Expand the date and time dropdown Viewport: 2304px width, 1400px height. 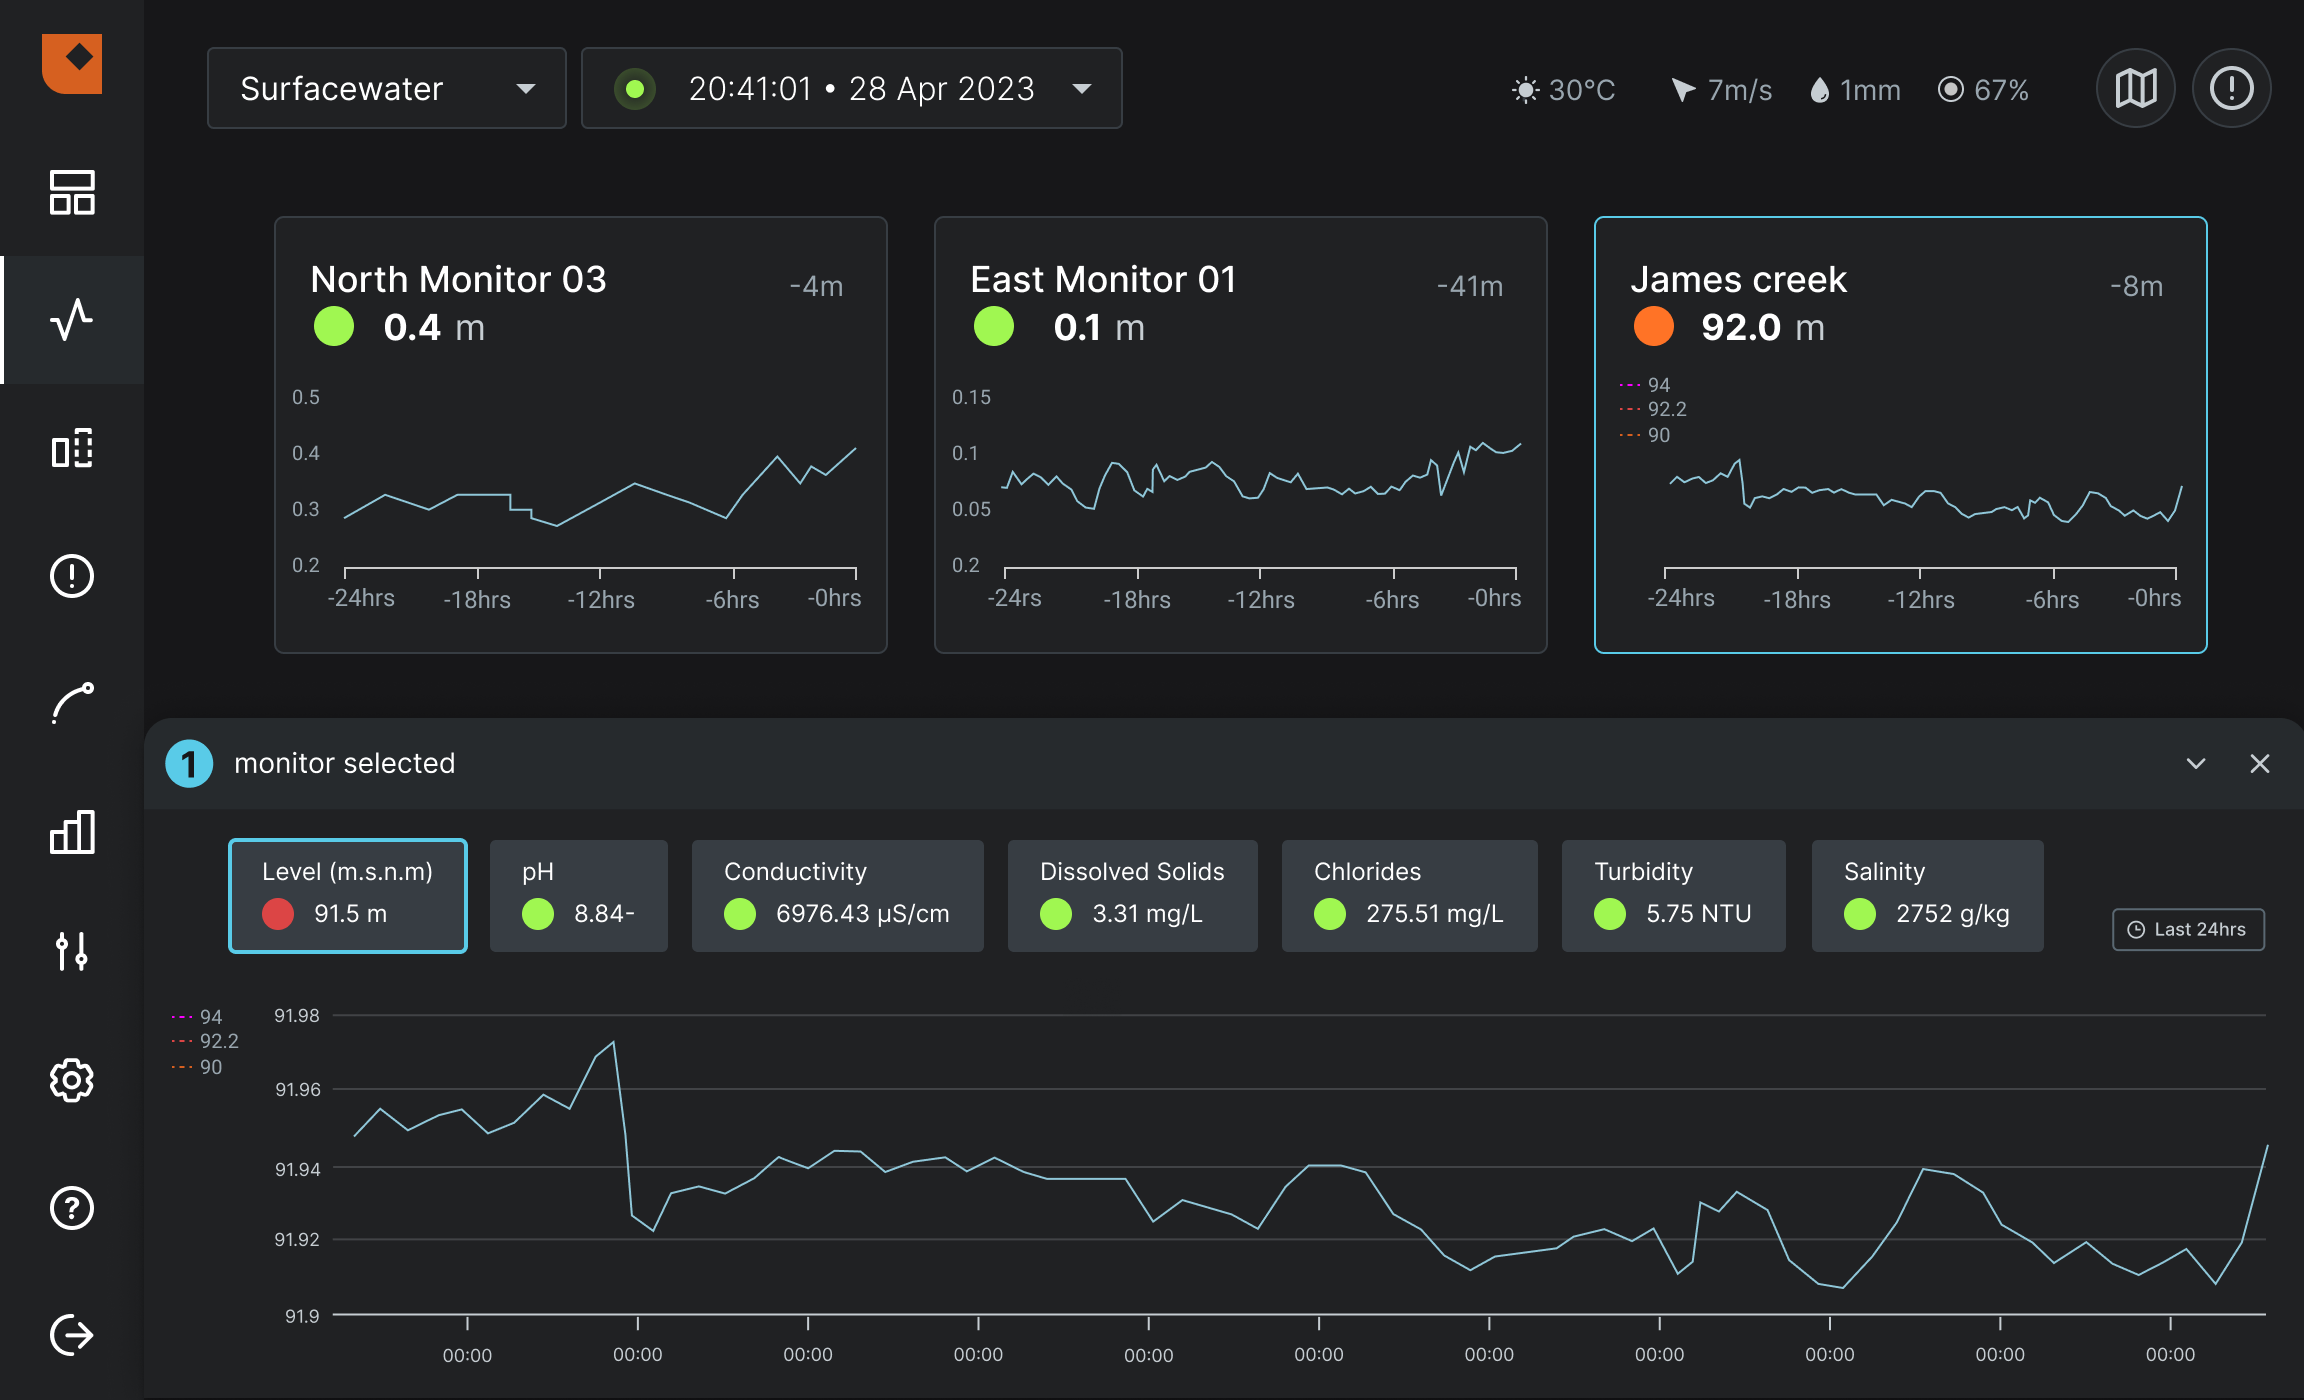tap(851, 88)
